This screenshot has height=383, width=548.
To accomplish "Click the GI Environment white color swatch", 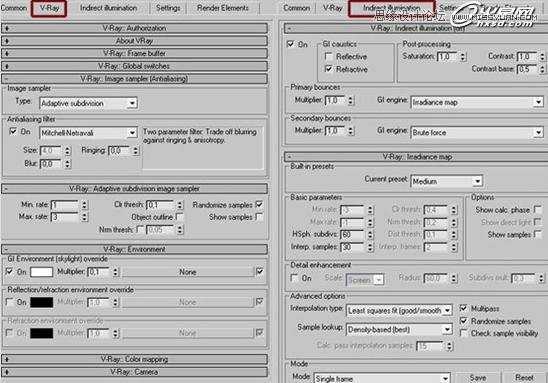I will tap(42, 272).
